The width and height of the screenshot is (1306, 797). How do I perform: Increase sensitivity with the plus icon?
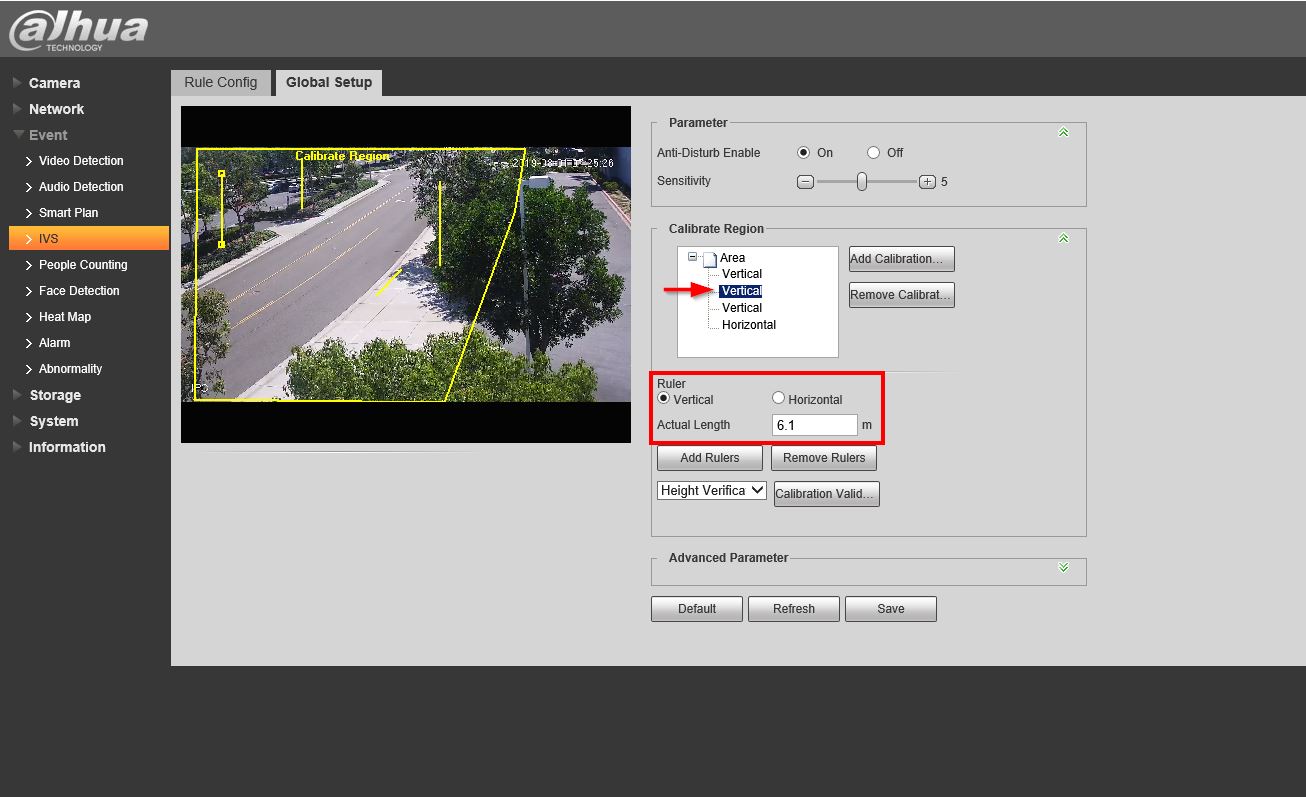(927, 182)
